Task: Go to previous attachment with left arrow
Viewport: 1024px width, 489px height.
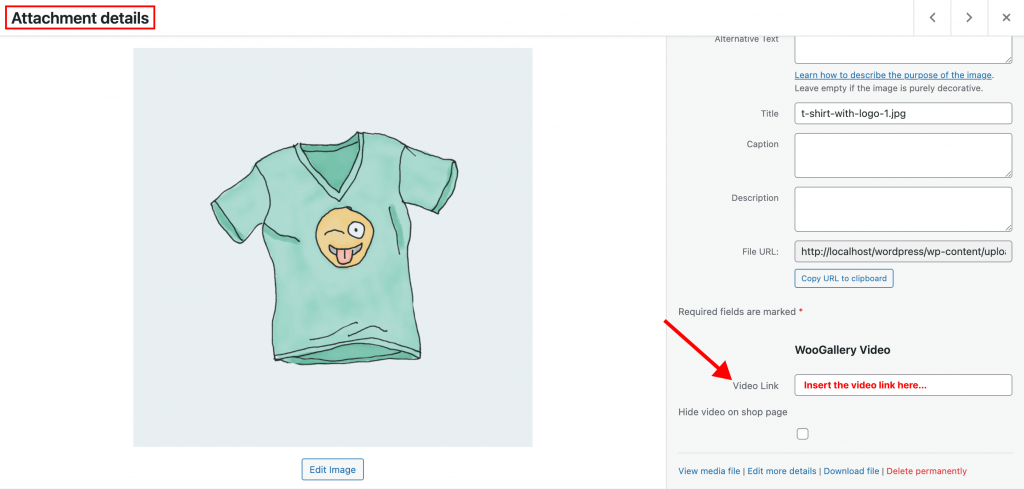Action: pos(932,18)
